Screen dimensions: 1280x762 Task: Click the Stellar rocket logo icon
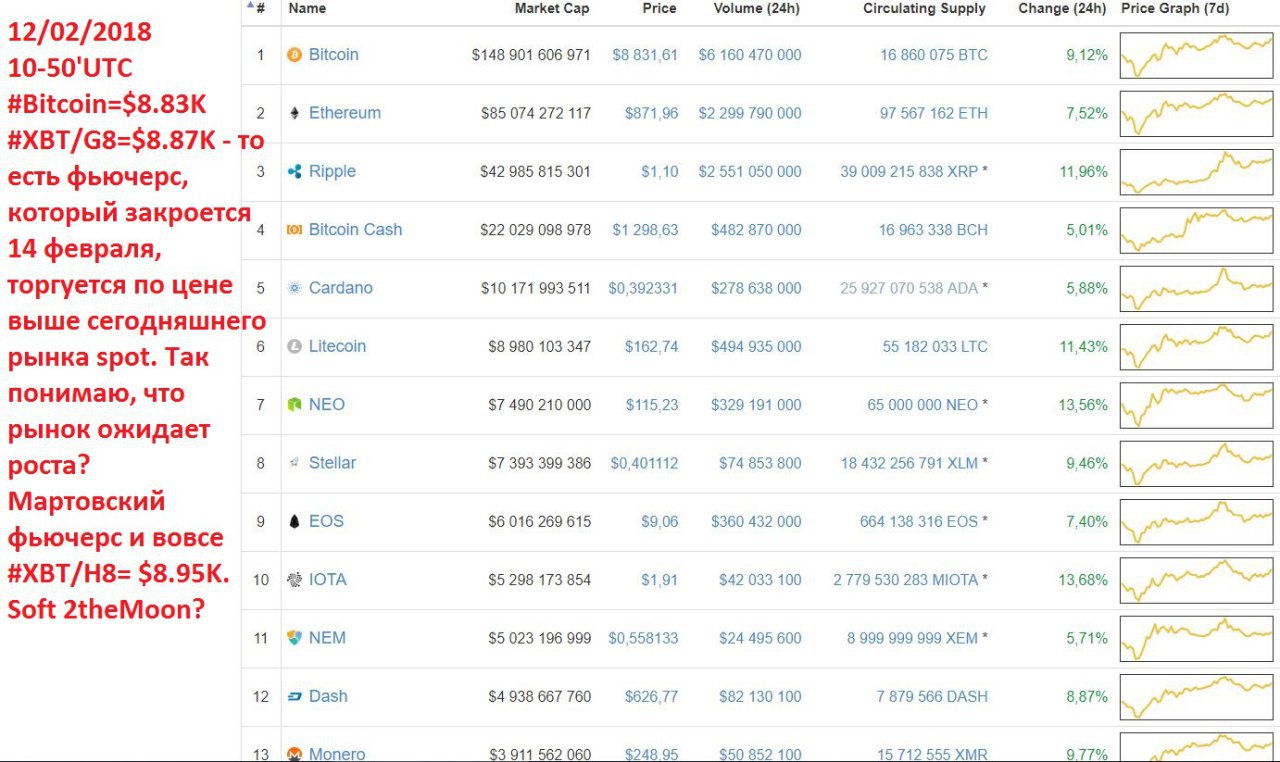(294, 463)
